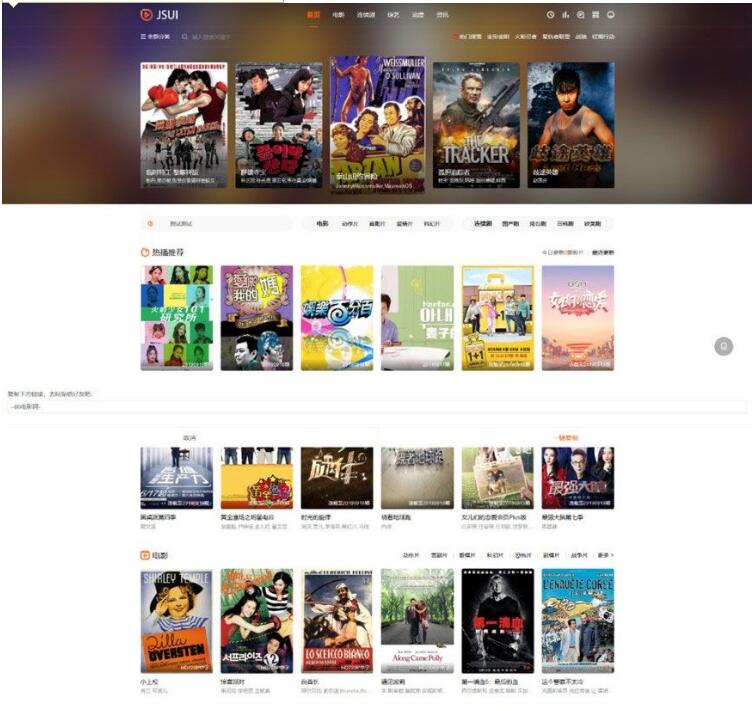Image resolution: width=752 pixels, height=711 pixels.
Task: Open the pink 女儿们的恋爱 poster
Action: 578,318
